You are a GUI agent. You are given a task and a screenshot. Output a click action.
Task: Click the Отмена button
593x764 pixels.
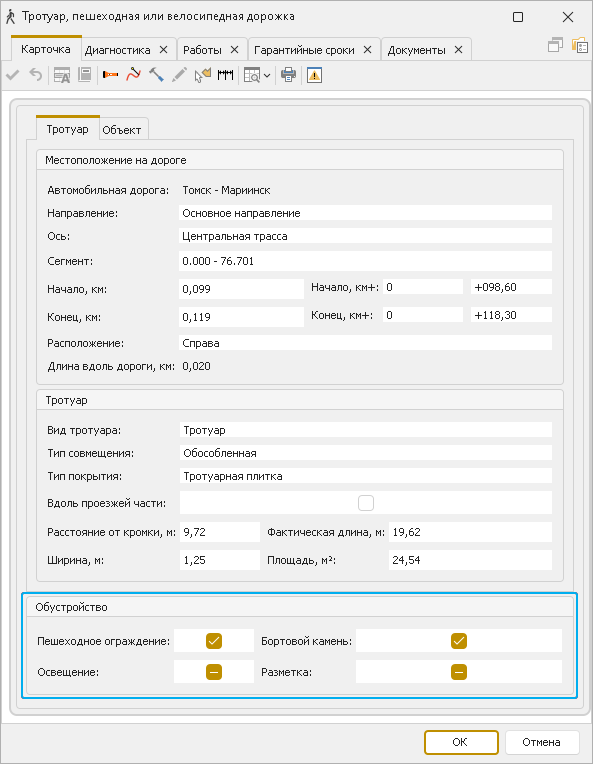point(542,742)
